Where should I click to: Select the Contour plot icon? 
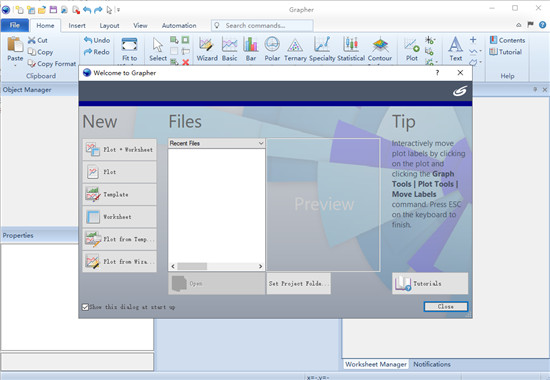coord(380,49)
